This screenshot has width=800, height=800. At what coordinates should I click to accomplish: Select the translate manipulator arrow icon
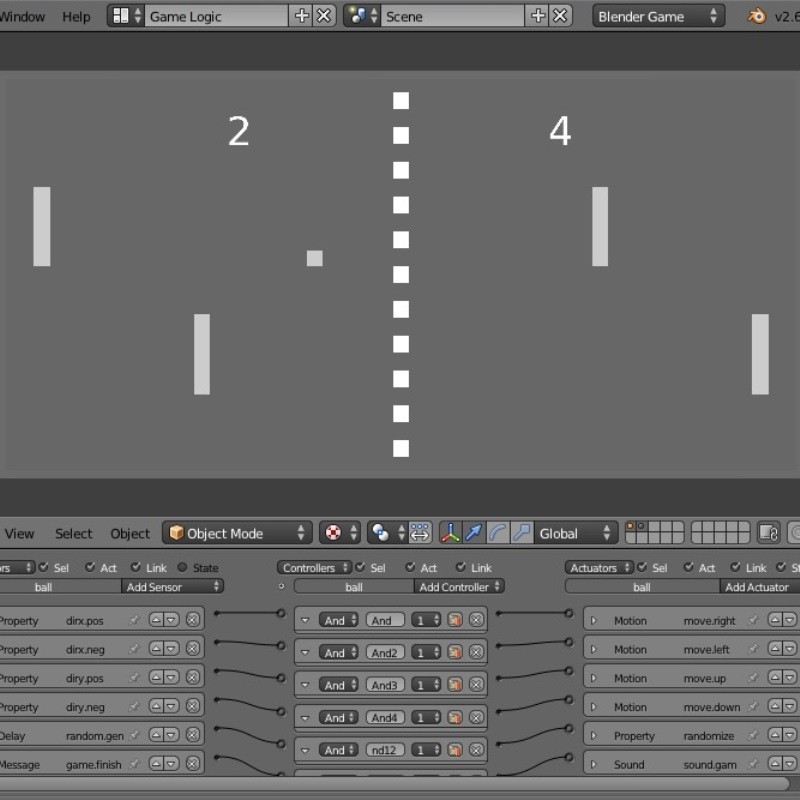pyautogui.click(x=472, y=533)
